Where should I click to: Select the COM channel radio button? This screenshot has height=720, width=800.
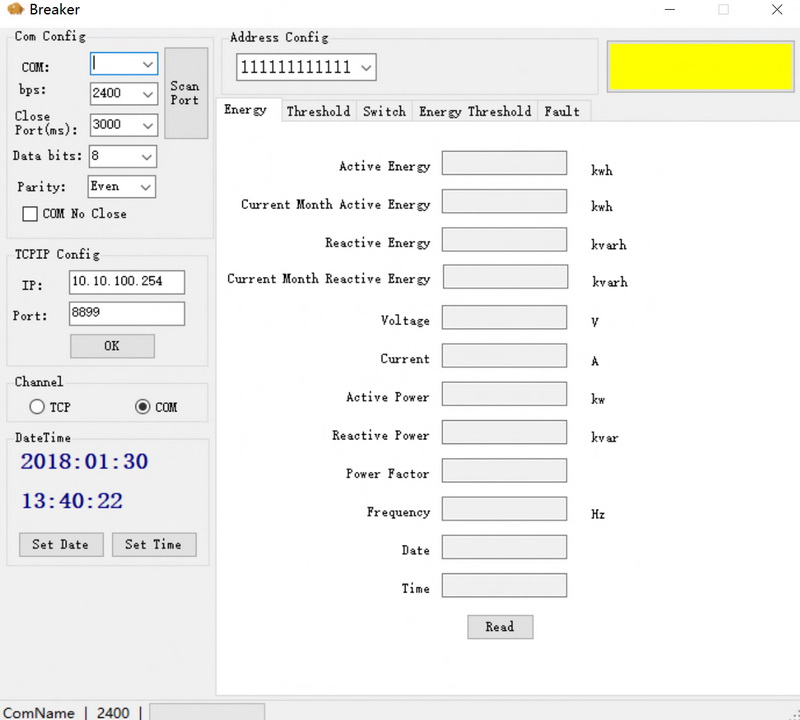(142, 407)
